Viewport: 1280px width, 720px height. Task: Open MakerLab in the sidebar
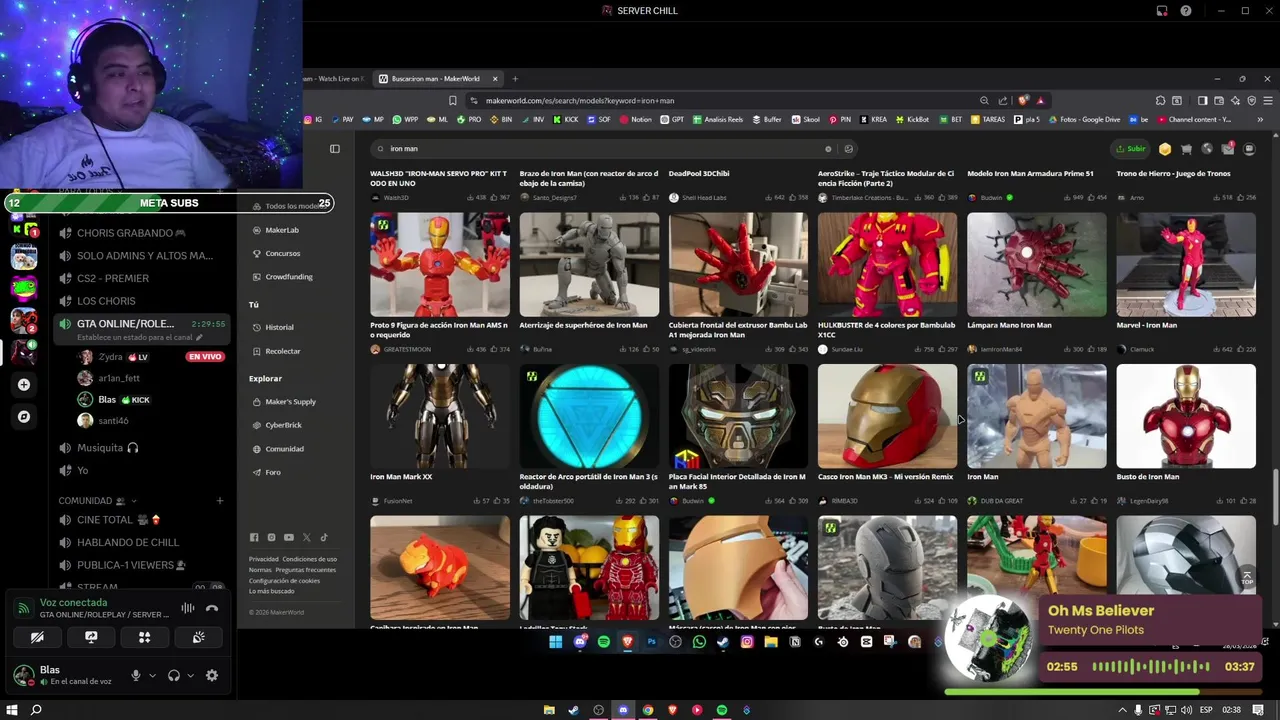282,230
